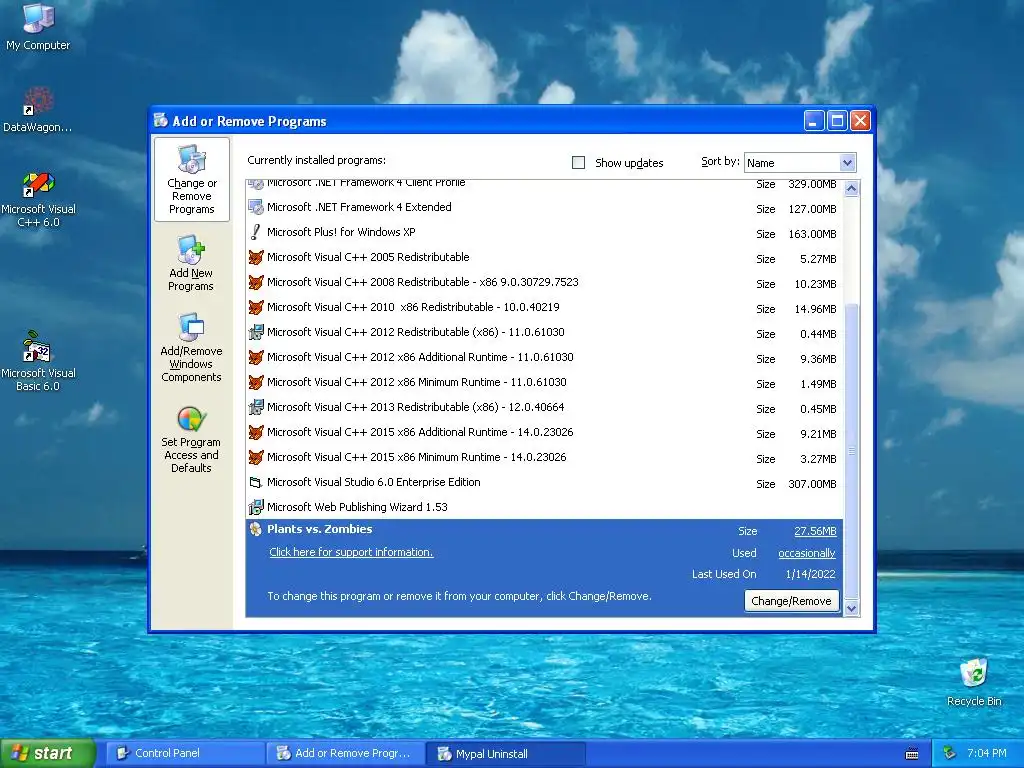The image size is (1024, 768).
Task: Click Visual C++ 2012 x86 Minimum Runtime icon
Action: [x=255, y=382]
